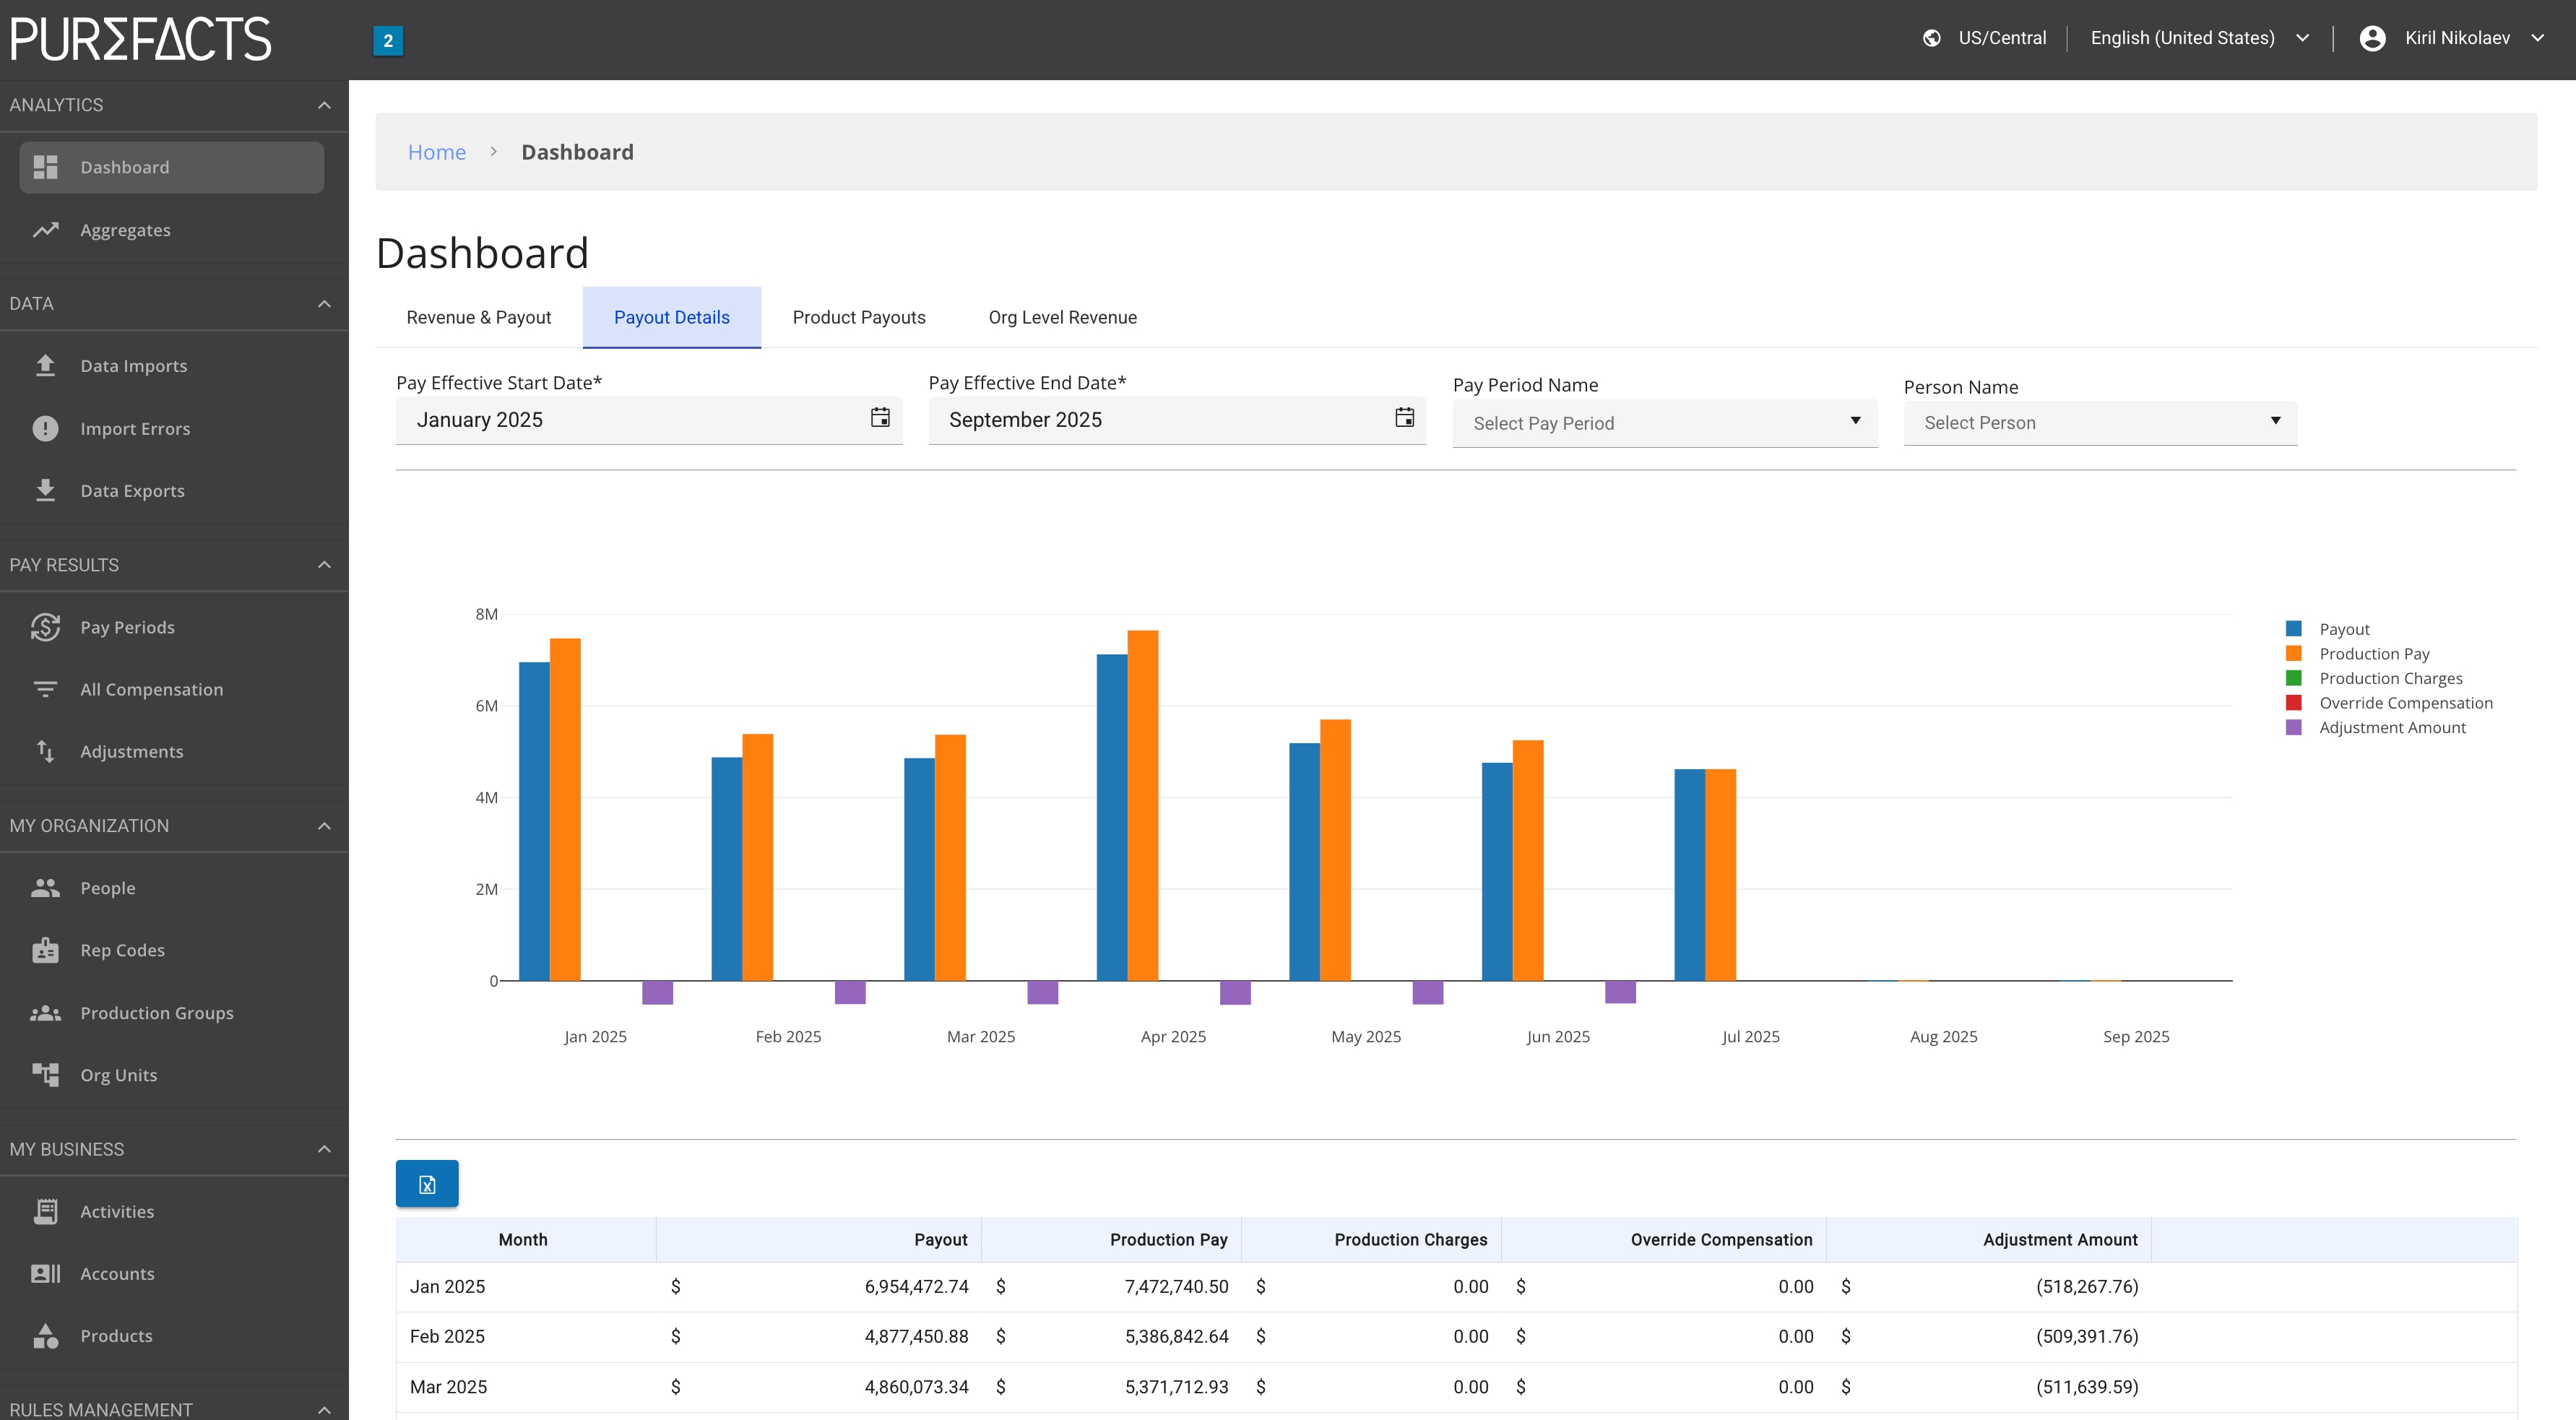Toggle Production Charges series in legend
The width and height of the screenshot is (2576, 1420).
(x=2373, y=678)
